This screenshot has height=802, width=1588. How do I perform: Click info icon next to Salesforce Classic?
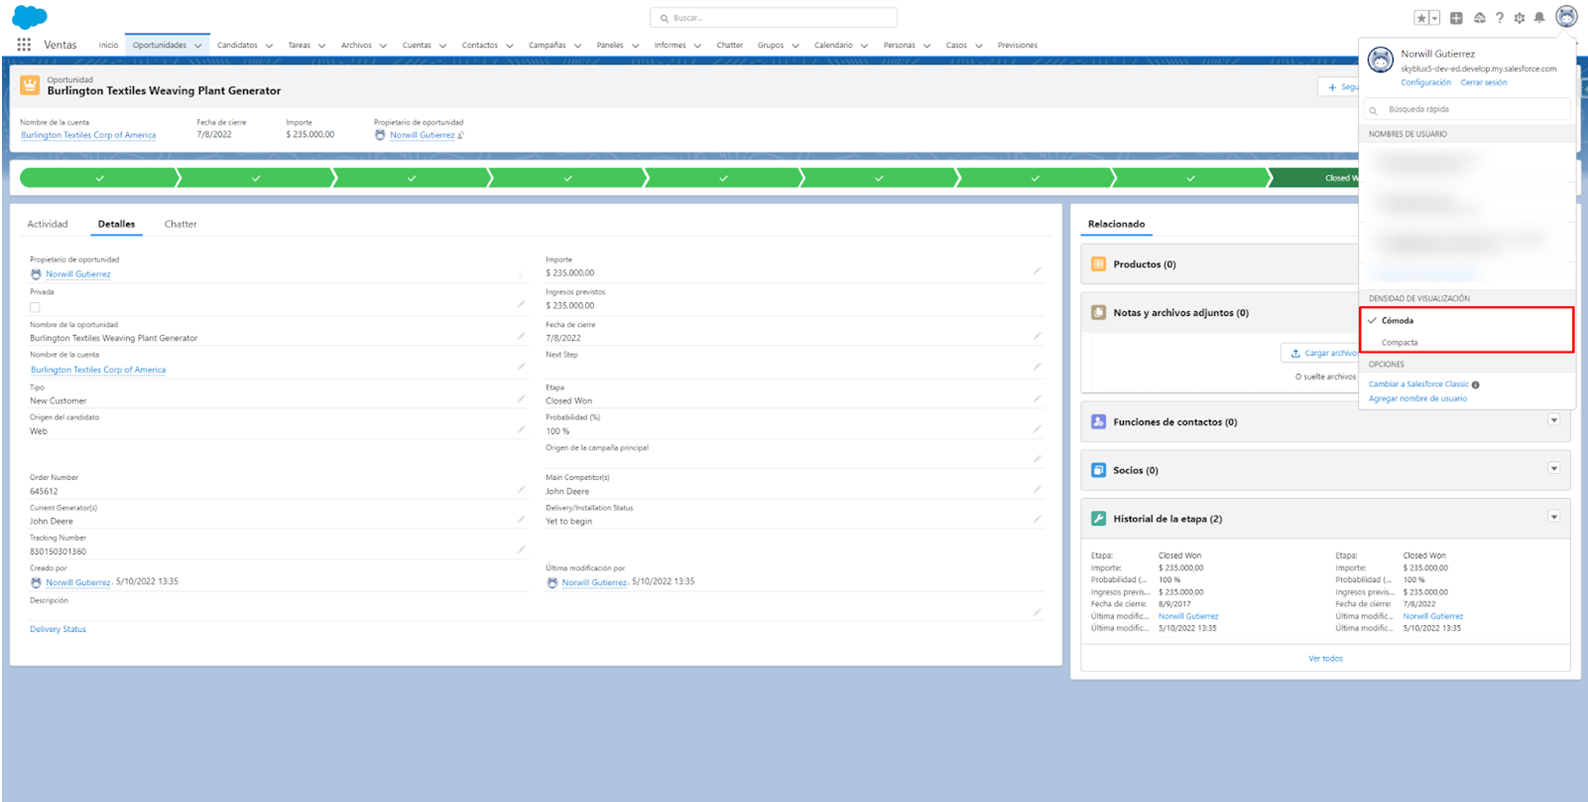point(1476,385)
